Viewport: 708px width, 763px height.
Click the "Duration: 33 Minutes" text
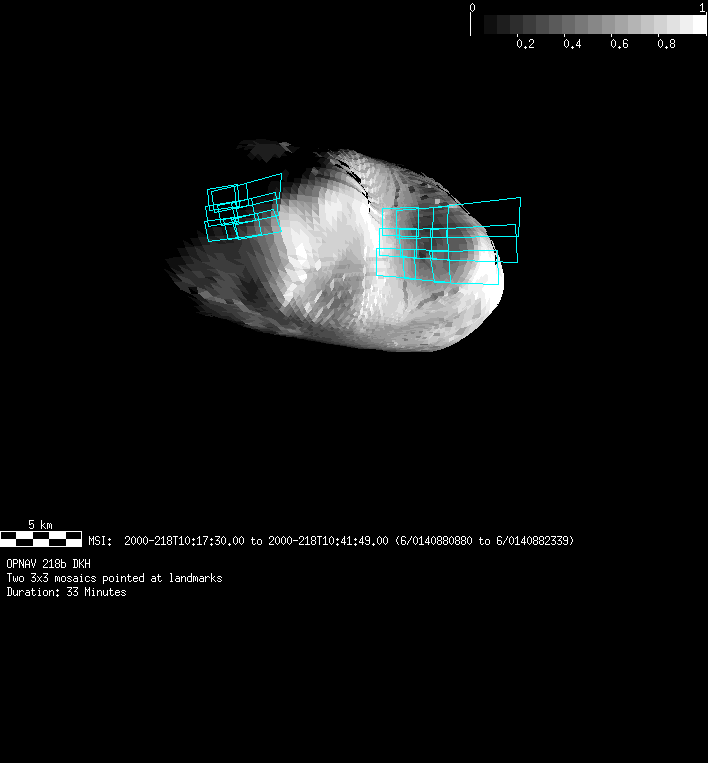tap(66, 592)
